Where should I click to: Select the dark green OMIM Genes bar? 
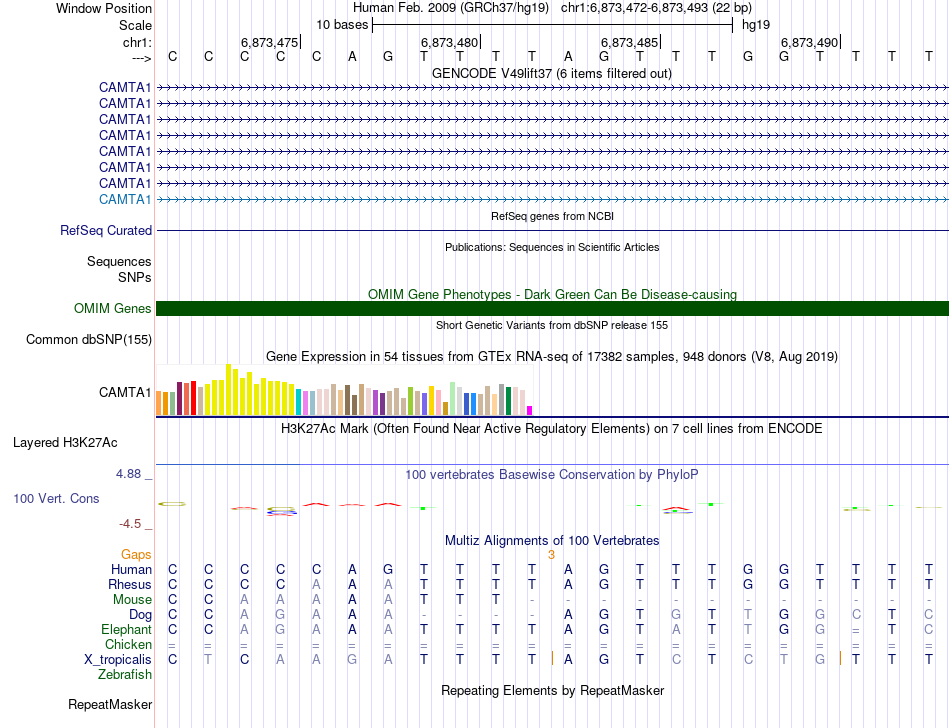coord(552,308)
